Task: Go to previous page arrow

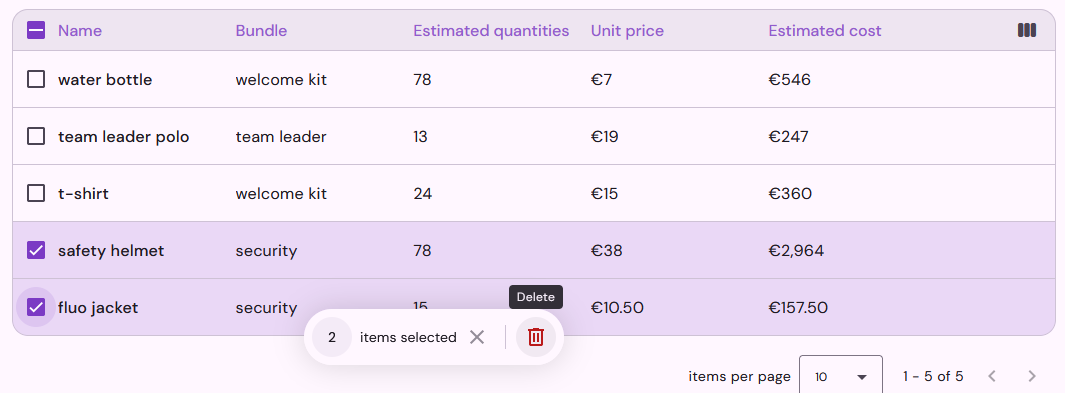Action: click(992, 376)
